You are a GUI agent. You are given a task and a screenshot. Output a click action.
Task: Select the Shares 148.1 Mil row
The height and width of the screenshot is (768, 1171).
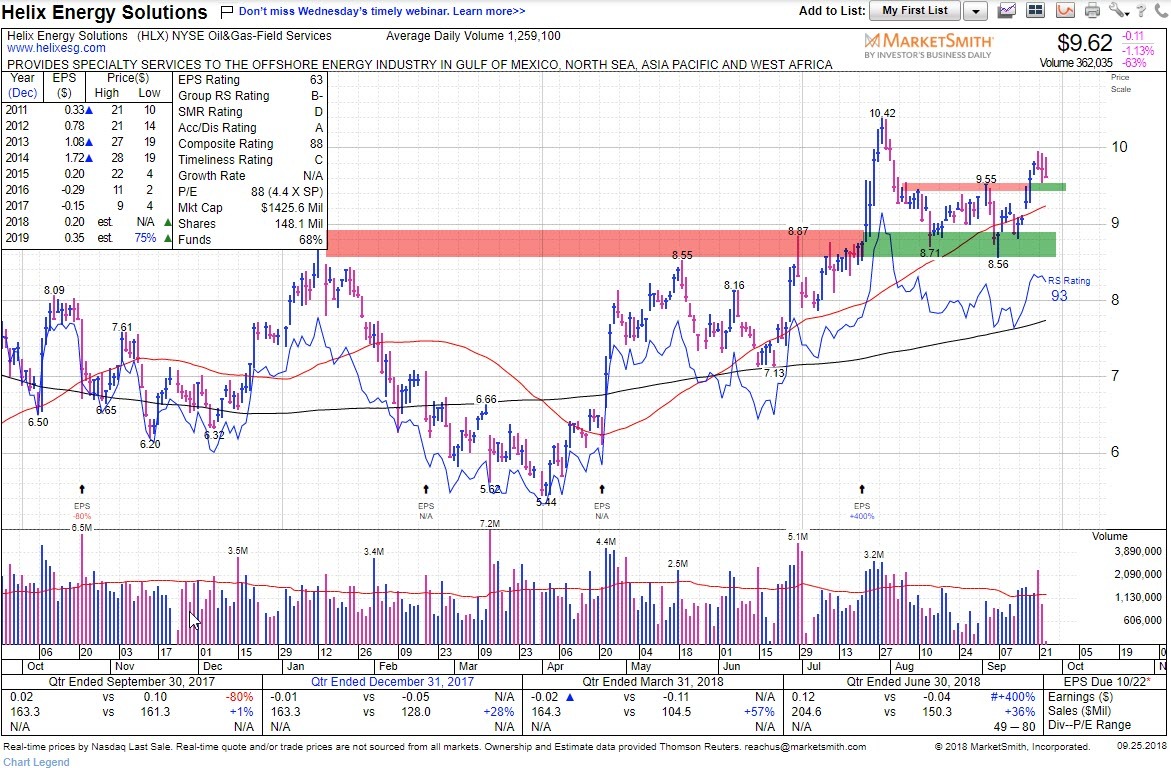(x=250, y=224)
